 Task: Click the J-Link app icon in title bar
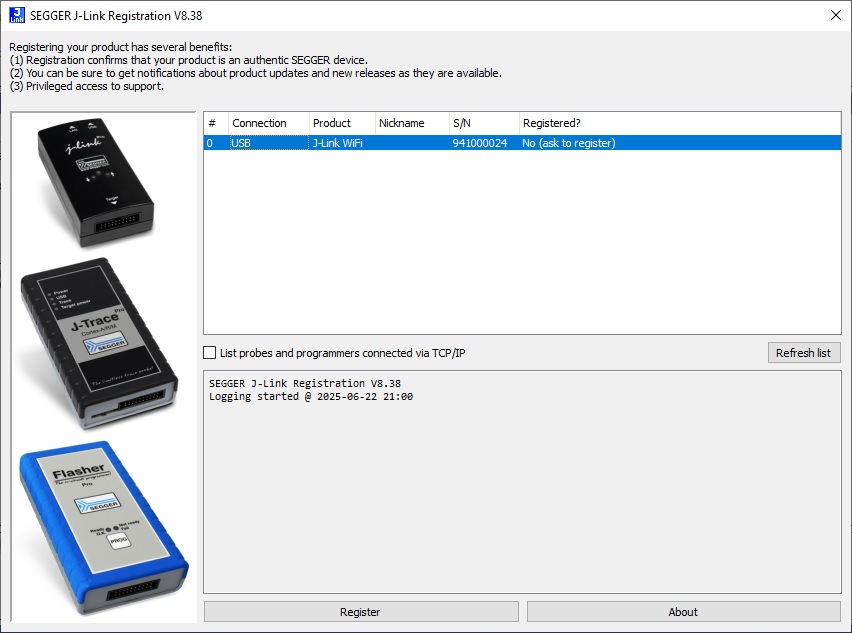pyautogui.click(x=17, y=15)
